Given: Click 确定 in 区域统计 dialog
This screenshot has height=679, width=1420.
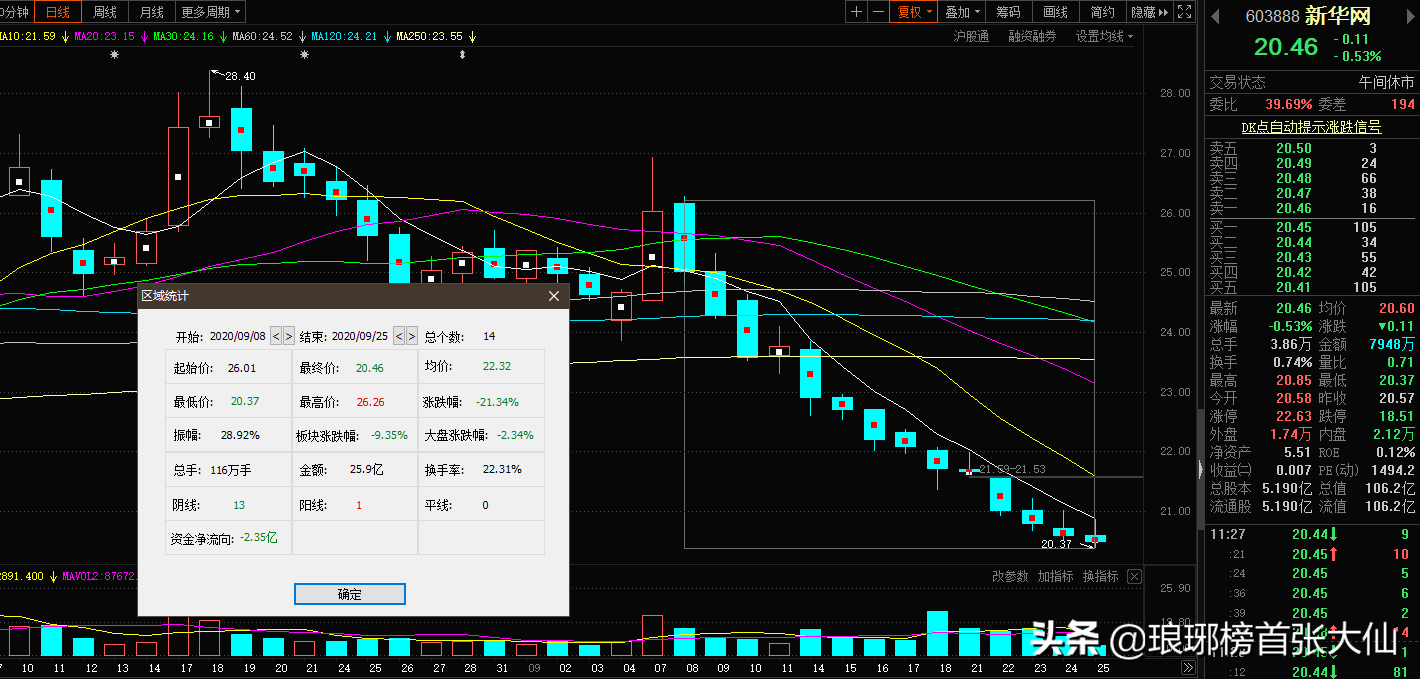Looking at the screenshot, I should pos(350,594).
